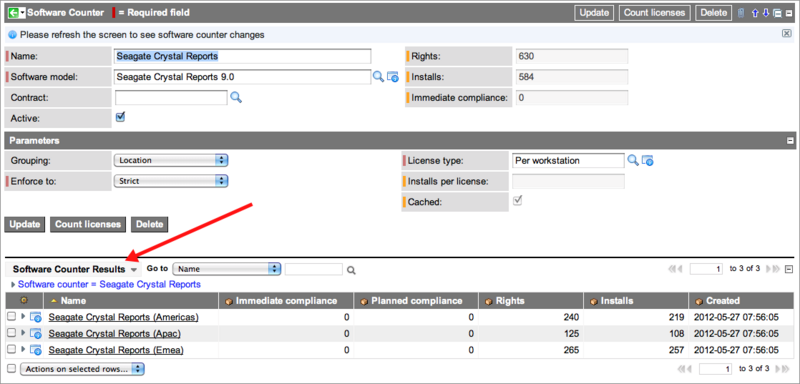Click the search magnifier beside Go to field

tap(351, 270)
